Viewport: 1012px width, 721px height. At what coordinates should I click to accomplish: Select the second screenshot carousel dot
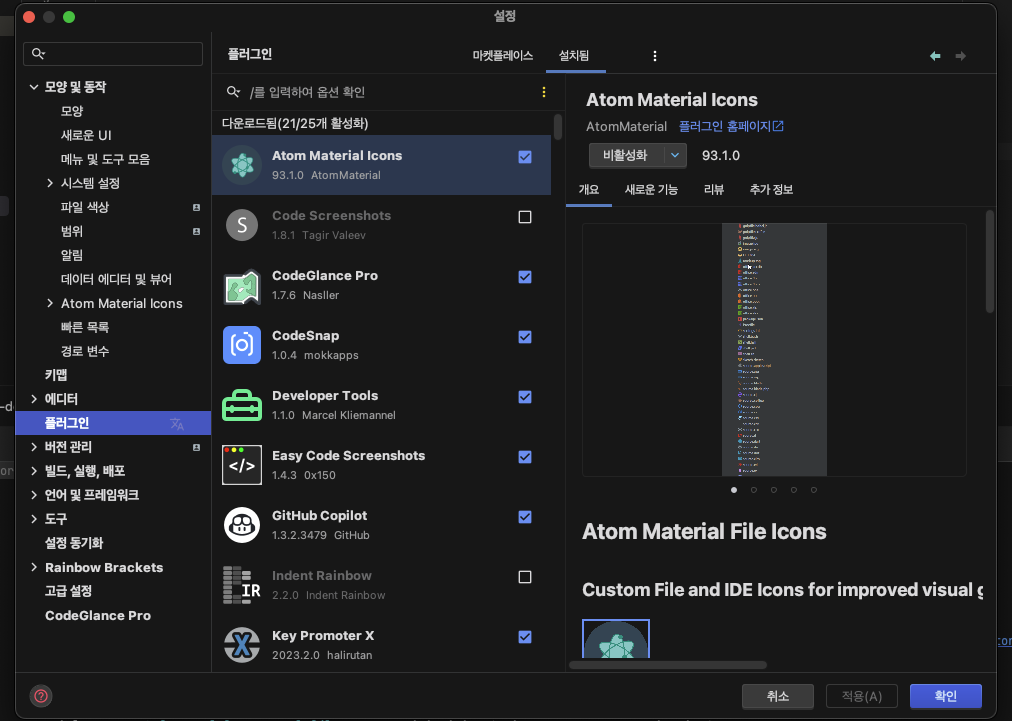click(x=754, y=490)
